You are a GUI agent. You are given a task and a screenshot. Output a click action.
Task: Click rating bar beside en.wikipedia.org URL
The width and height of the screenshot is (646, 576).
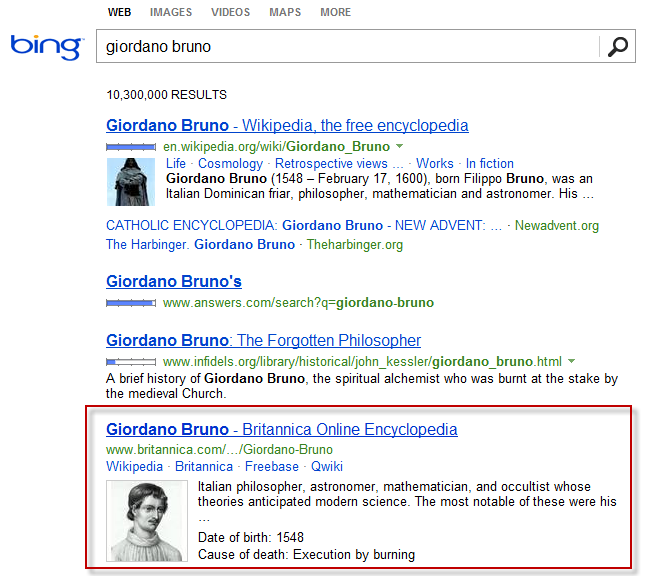(131, 147)
